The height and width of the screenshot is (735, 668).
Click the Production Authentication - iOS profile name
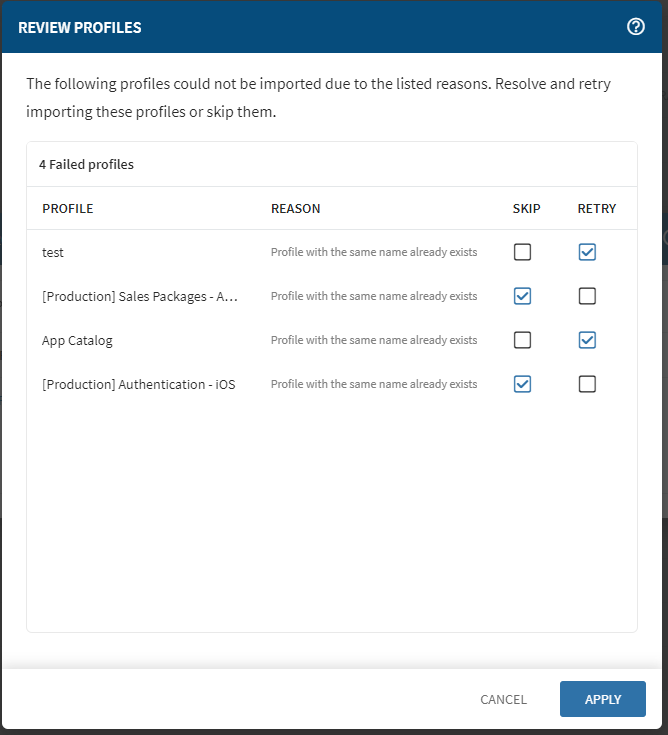[138, 384]
